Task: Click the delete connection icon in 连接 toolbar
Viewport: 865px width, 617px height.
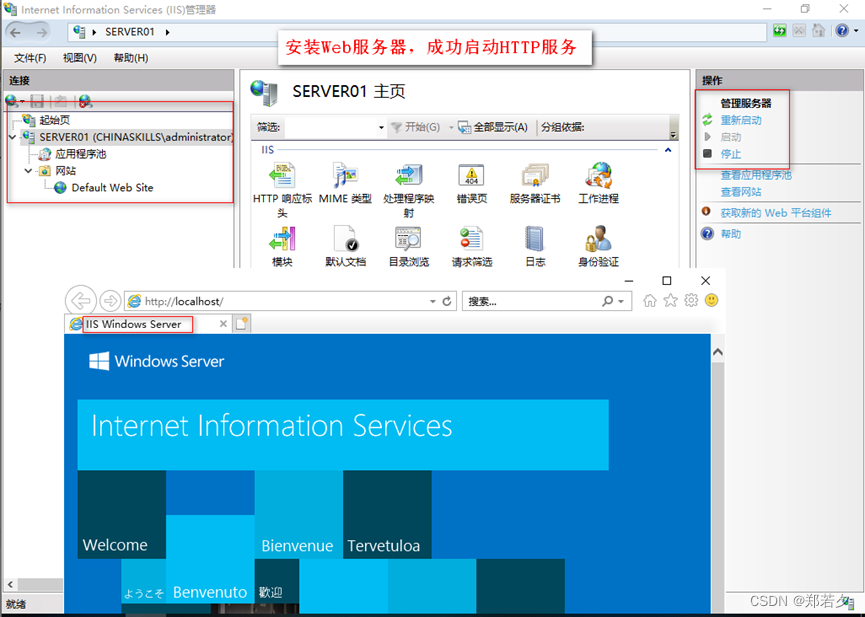Action: (85, 101)
